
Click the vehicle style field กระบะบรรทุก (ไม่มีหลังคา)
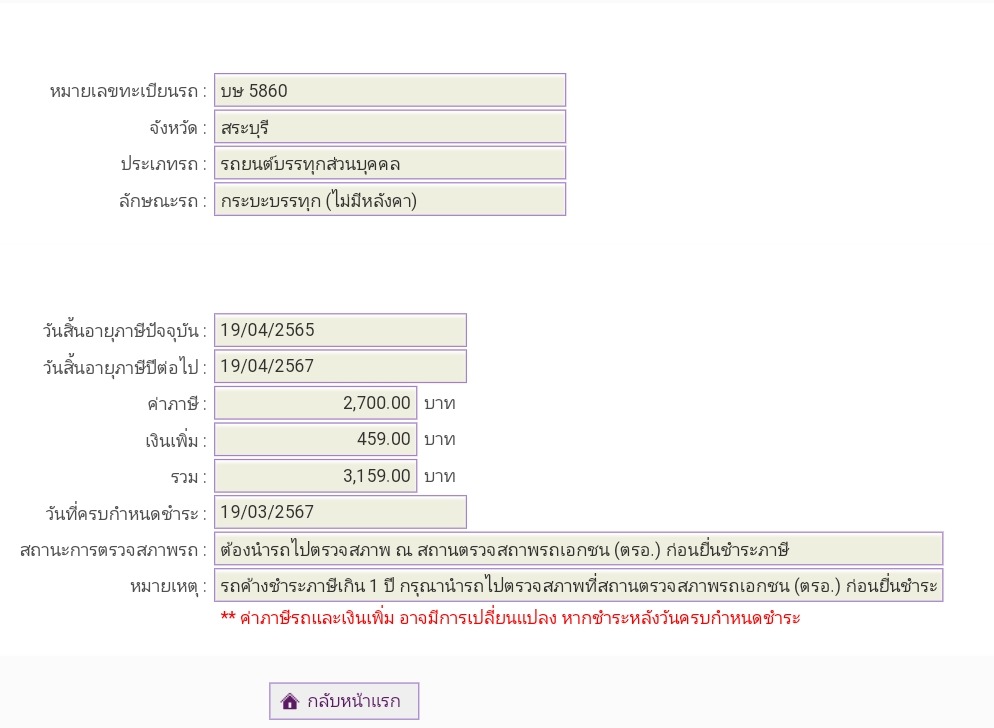(390, 200)
